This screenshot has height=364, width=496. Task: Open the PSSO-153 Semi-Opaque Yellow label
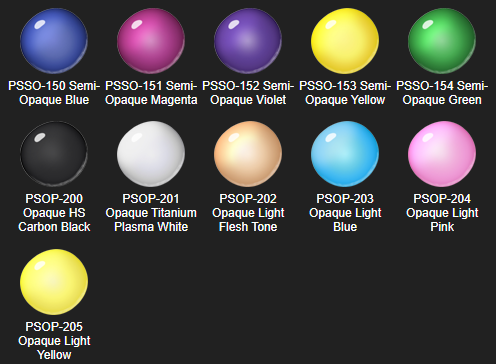(345, 93)
